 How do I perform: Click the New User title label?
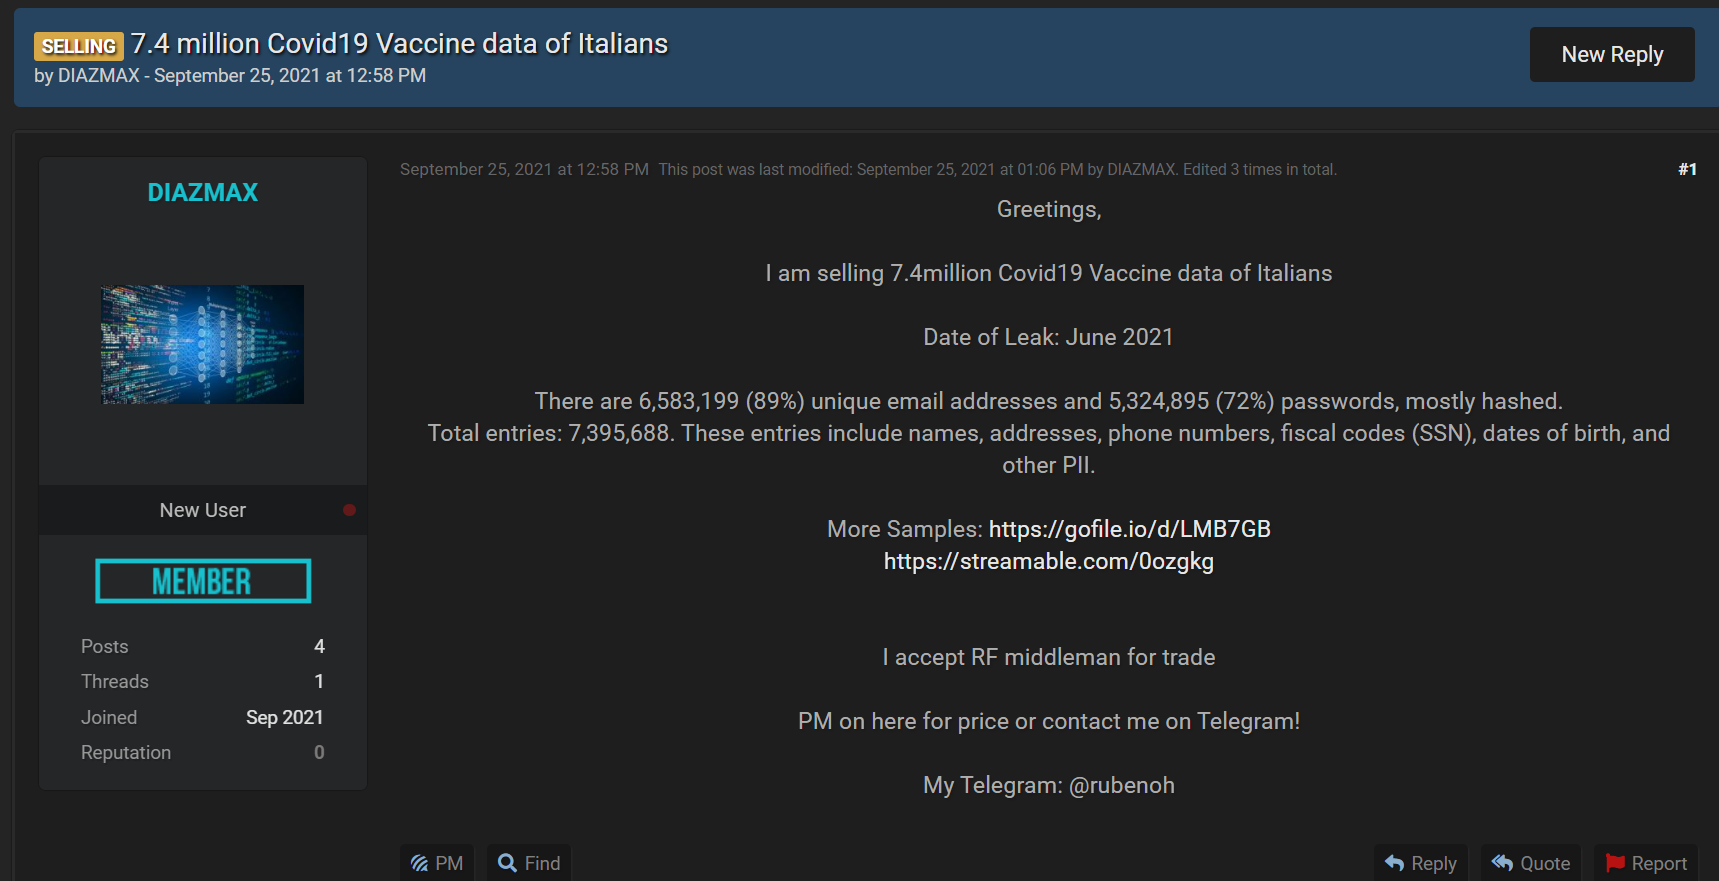203,510
